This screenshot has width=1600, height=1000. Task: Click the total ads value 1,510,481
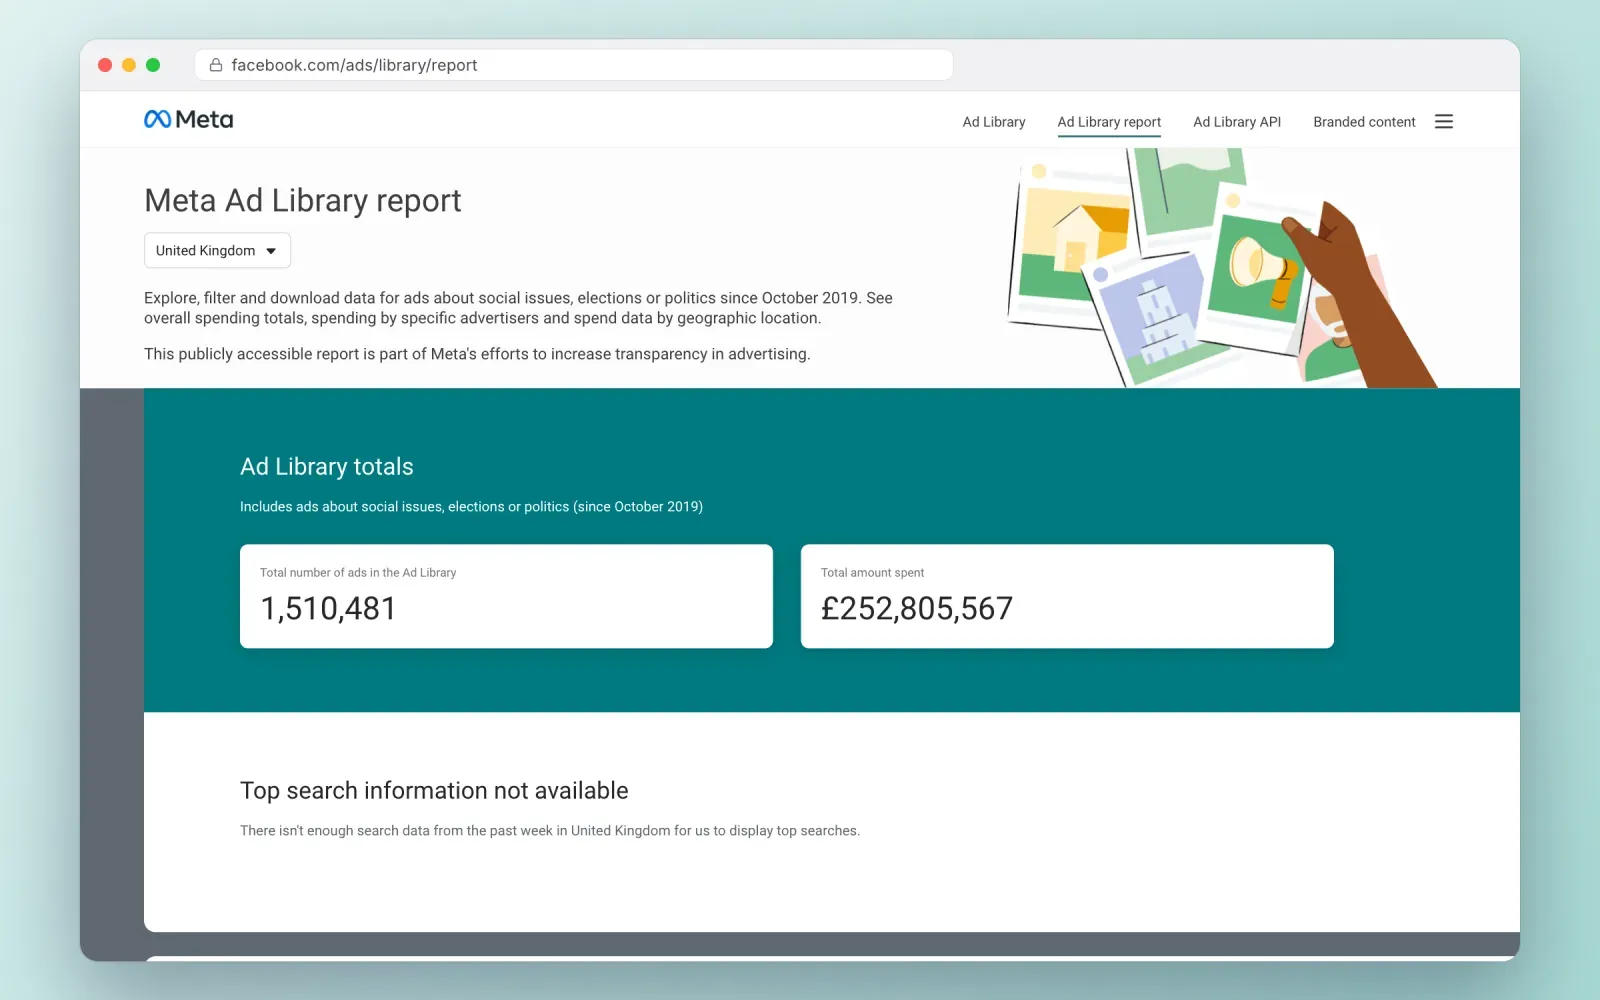coord(328,608)
